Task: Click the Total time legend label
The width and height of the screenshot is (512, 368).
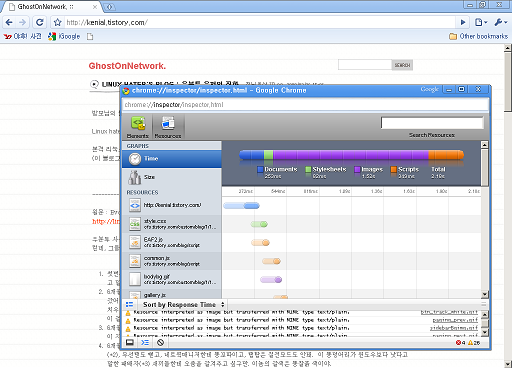Action: pos(438,169)
